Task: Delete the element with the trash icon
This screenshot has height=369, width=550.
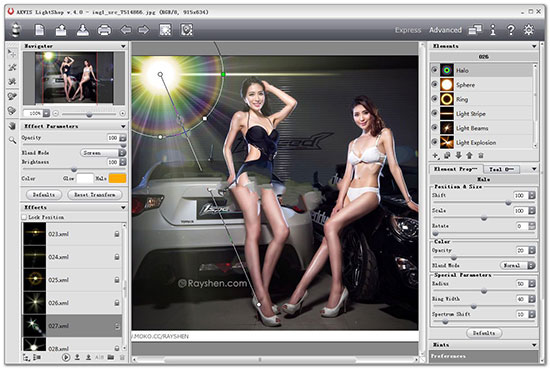Action: 481,155
